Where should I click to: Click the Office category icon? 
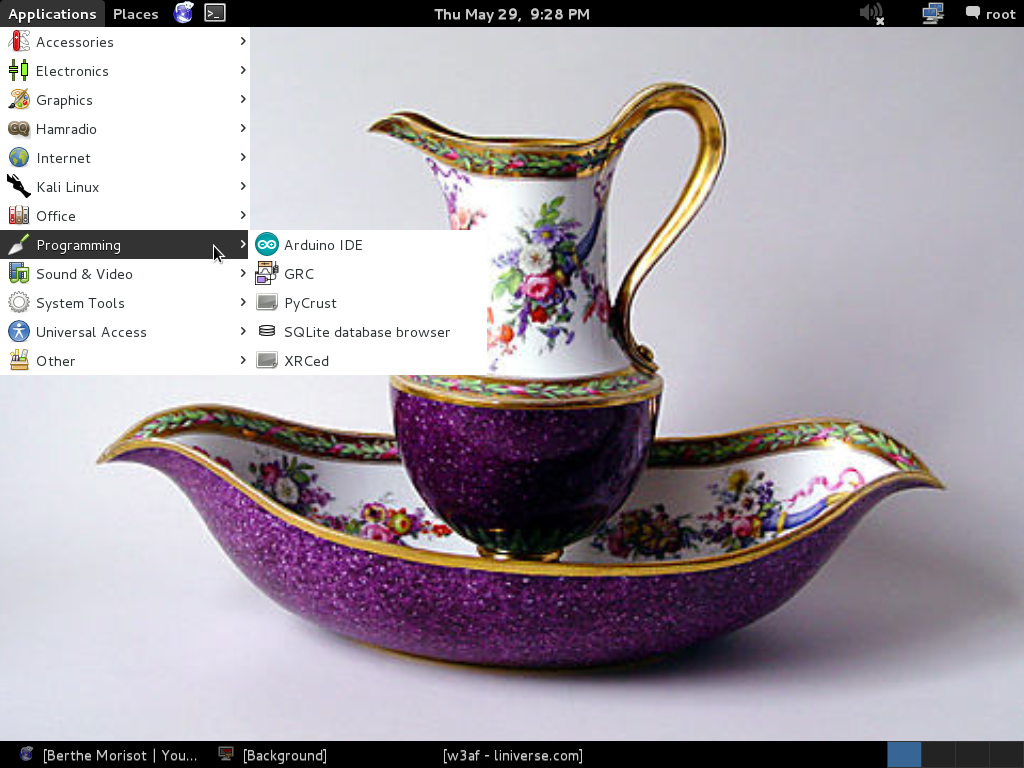click(x=19, y=216)
